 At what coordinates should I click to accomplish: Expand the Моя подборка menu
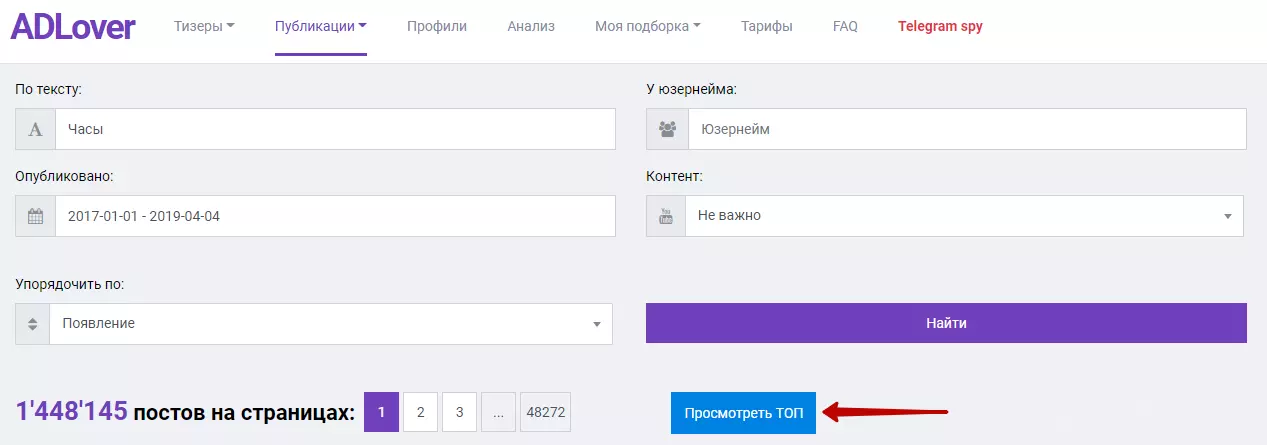point(648,27)
